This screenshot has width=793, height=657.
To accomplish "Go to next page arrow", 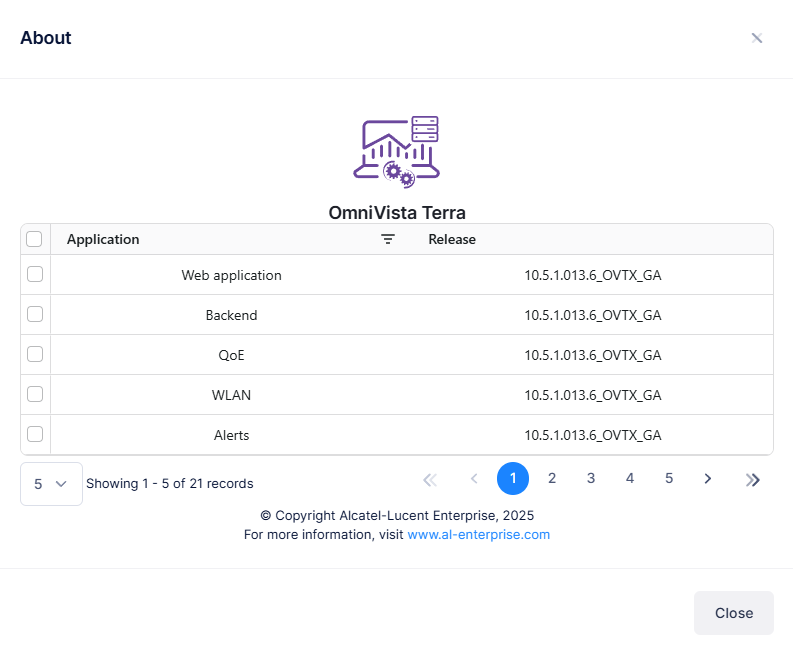I will click(x=708, y=479).
